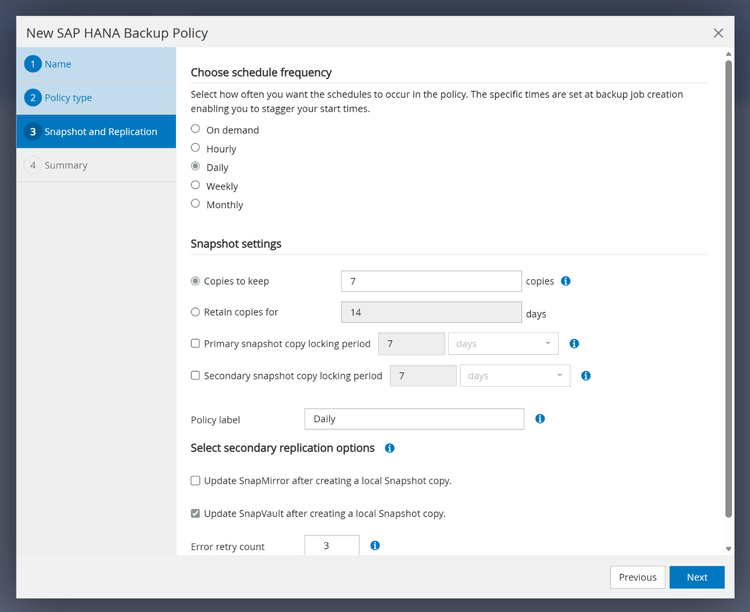Click the secondary locking period value field

[x=423, y=376]
